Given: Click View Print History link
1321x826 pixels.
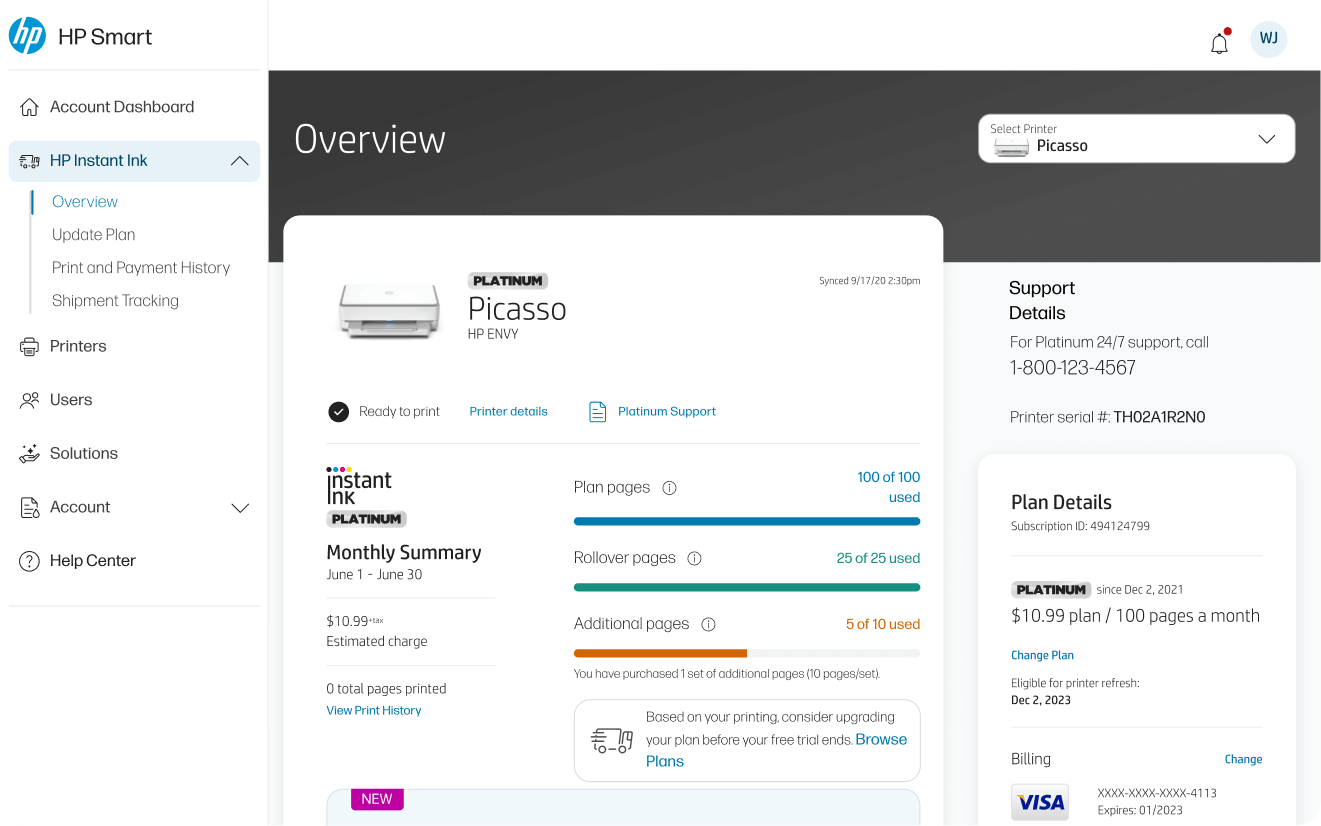Looking at the screenshot, I should [374, 711].
